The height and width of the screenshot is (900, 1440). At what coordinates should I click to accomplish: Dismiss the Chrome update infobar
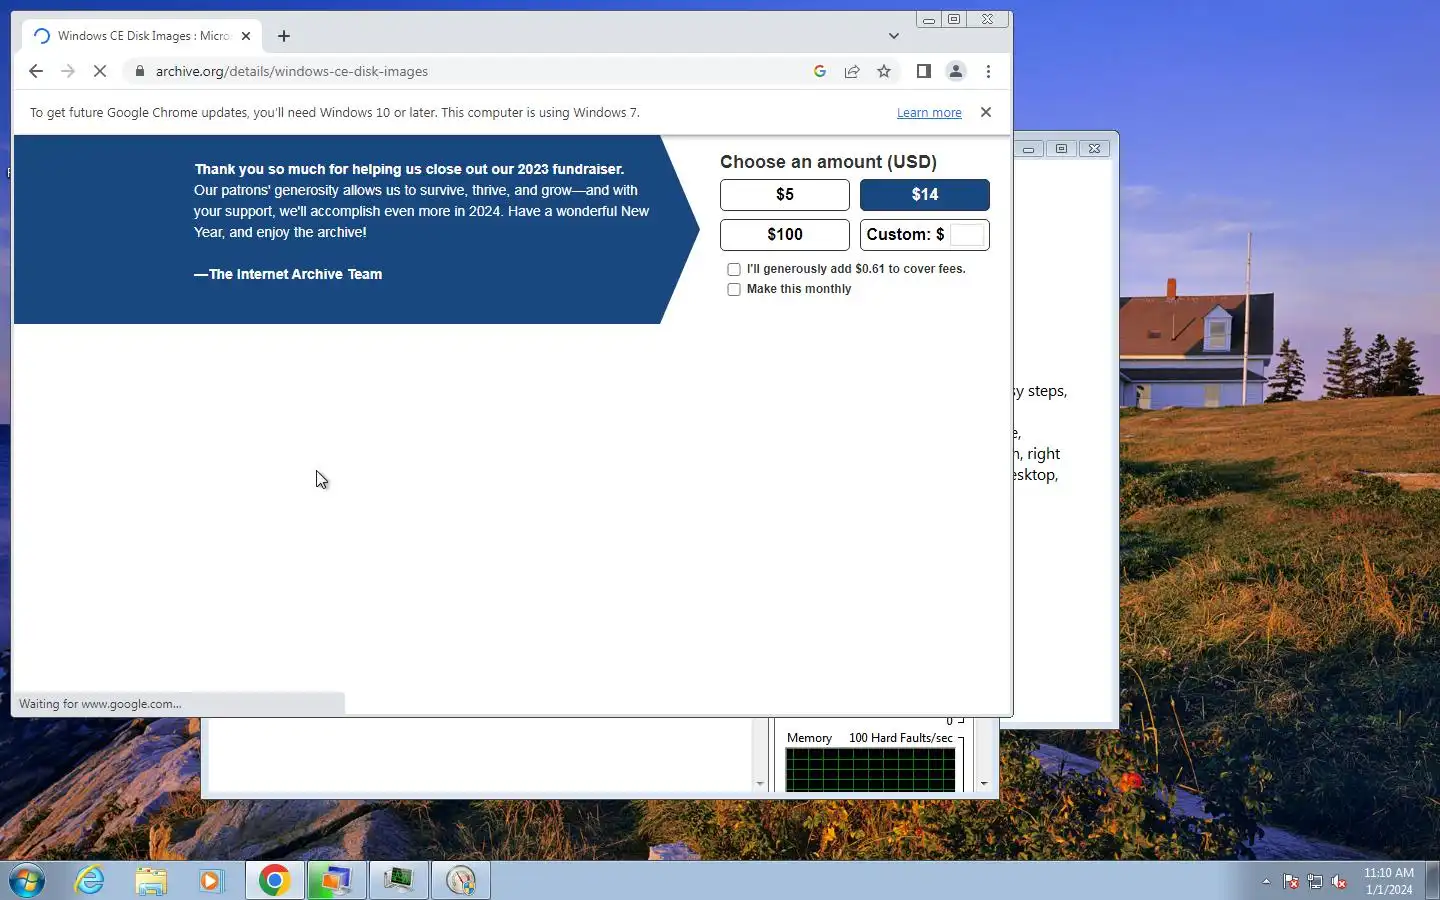[x=986, y=112]
